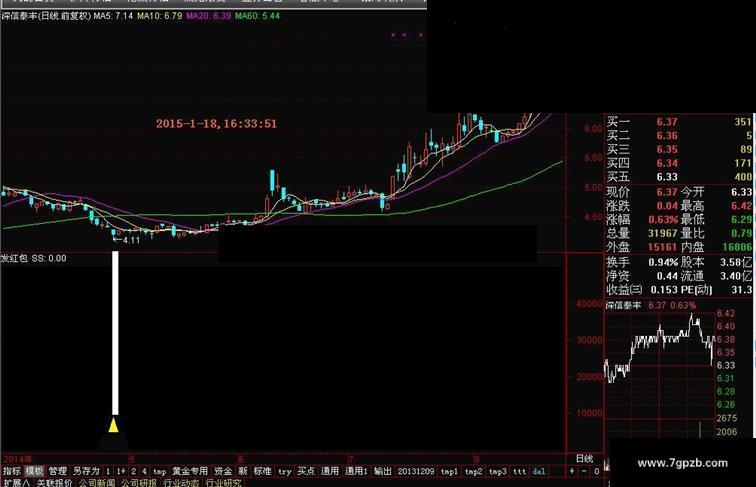Click the 买五 bid price 6.33

[667, 177]
